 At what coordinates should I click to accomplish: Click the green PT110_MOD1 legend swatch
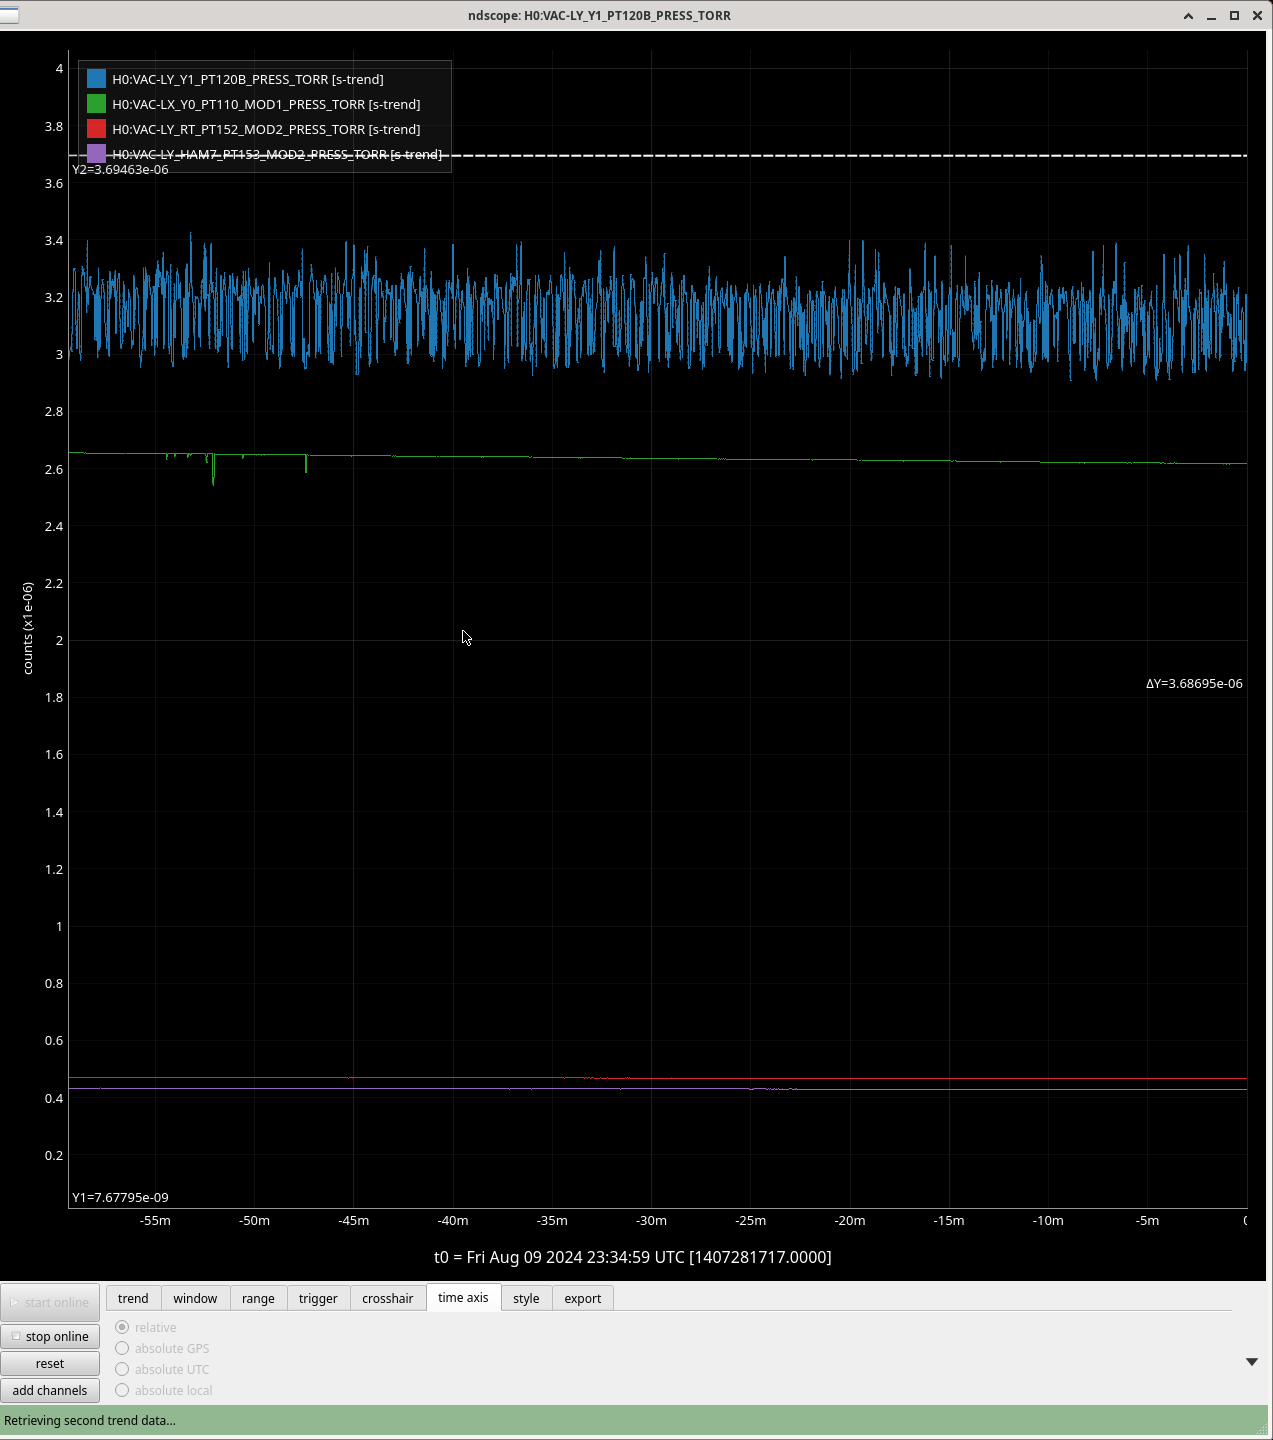point(96,104)
